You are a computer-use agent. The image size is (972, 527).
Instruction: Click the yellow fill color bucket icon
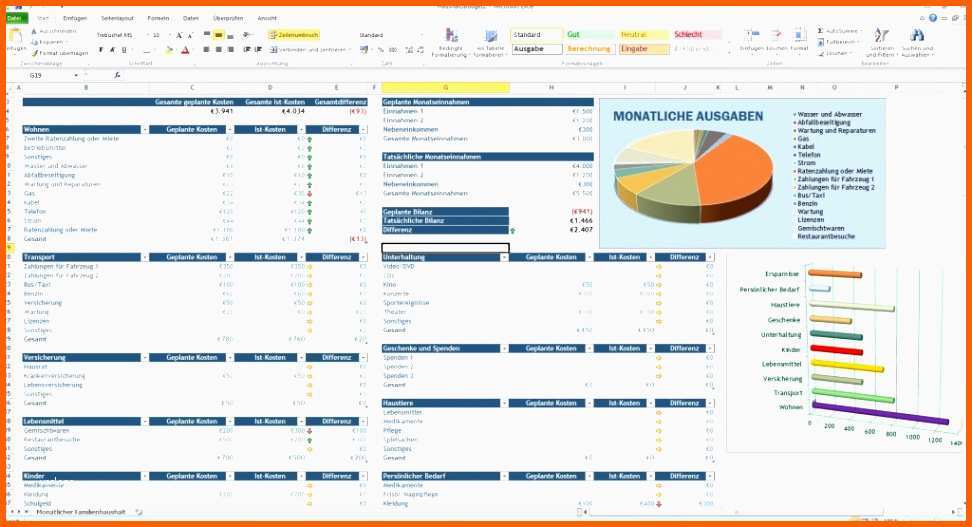[168, 50]
